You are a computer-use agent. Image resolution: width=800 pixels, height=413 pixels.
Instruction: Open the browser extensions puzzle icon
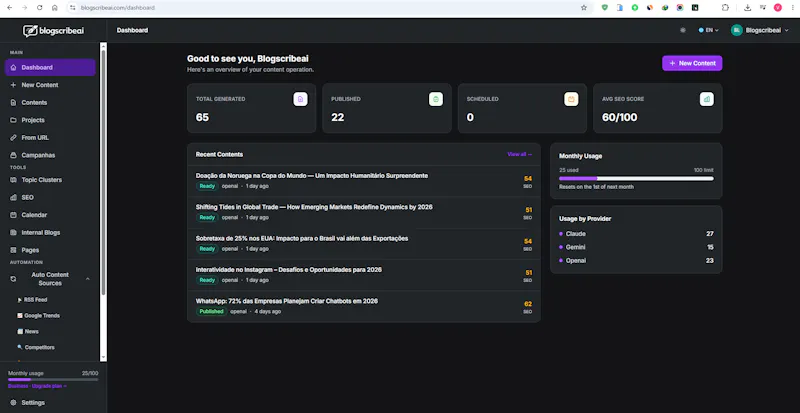[x=725, y=8]
